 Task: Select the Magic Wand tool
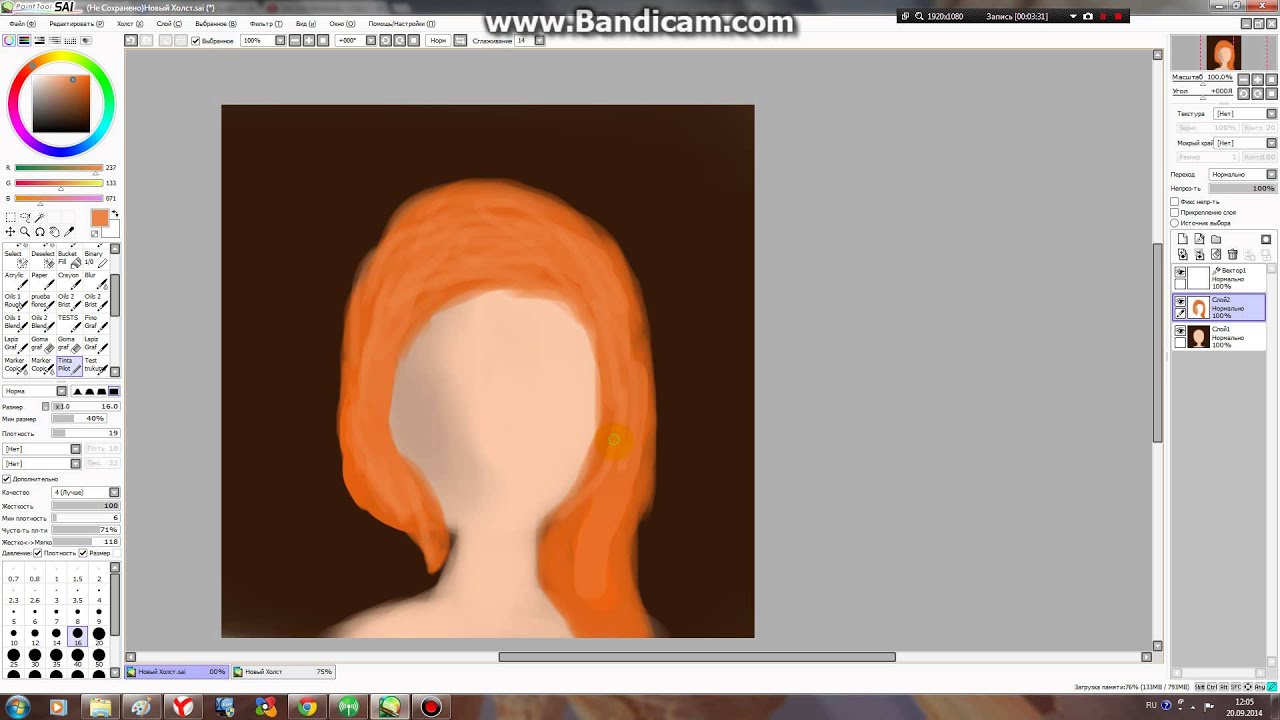point(40,217)
